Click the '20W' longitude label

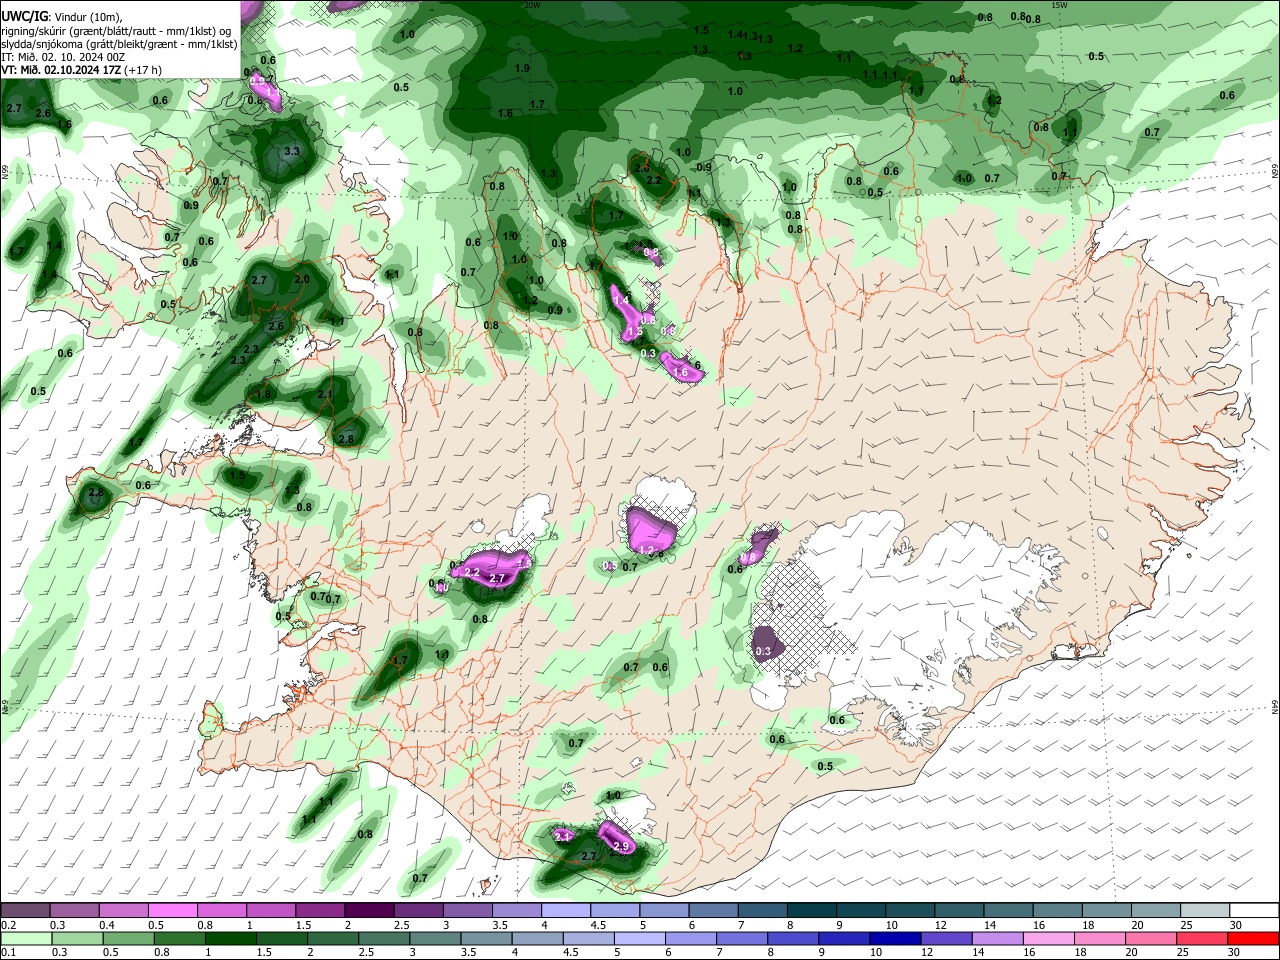[x=531, y=5]
